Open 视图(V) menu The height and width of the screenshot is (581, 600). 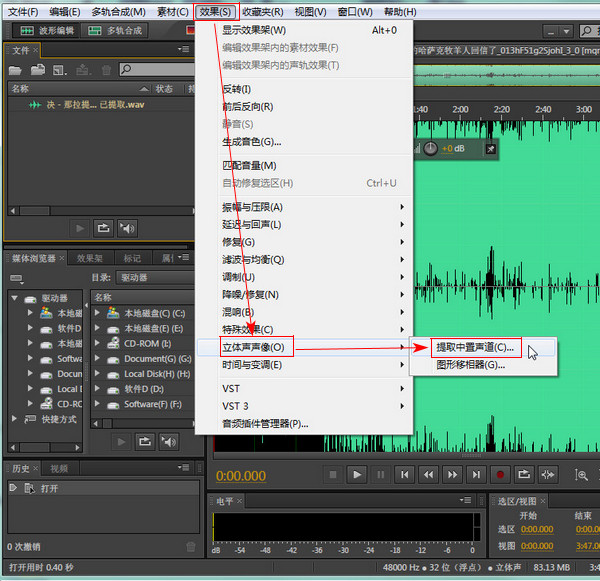[x=310, y=12]
